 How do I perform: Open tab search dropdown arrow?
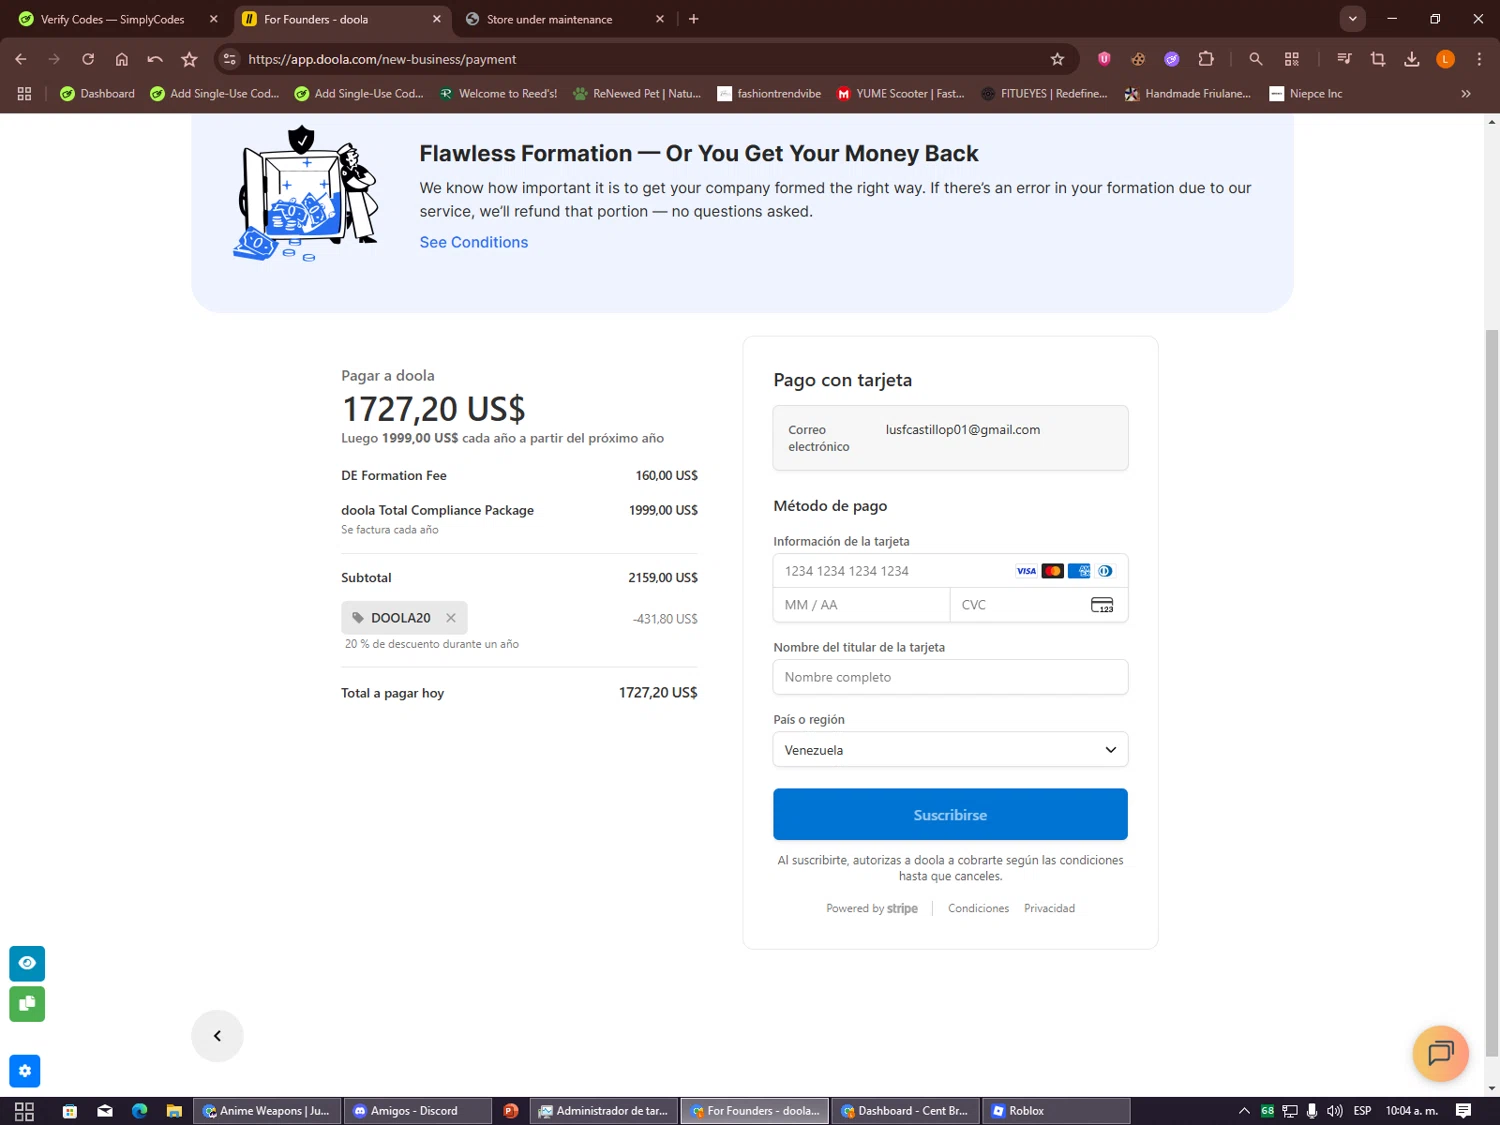(1352, 19)
